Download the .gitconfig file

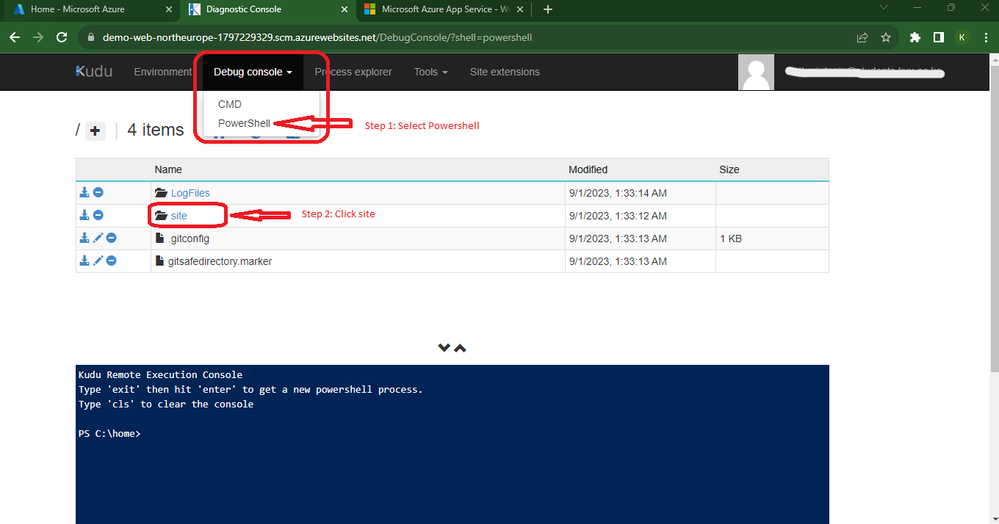tap(84, 238)
